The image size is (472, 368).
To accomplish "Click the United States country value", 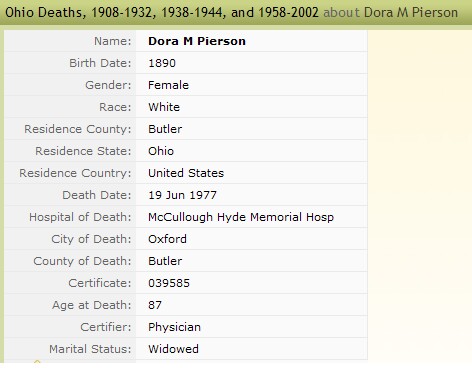I will 186,173.
